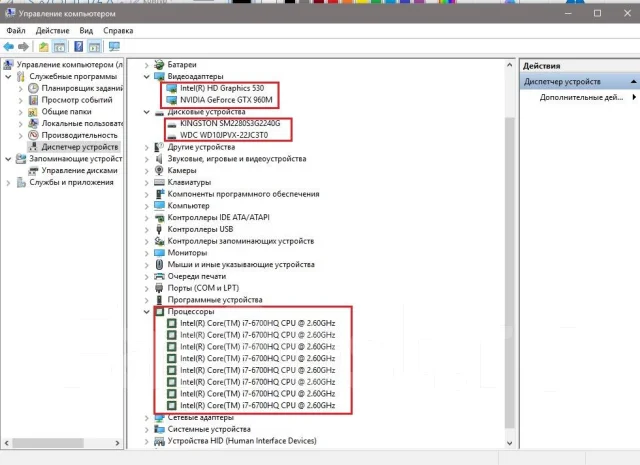This screenshot has height=465, width=640.
Task: Collapse the Видеоадаптеры category
Action: 146,76
